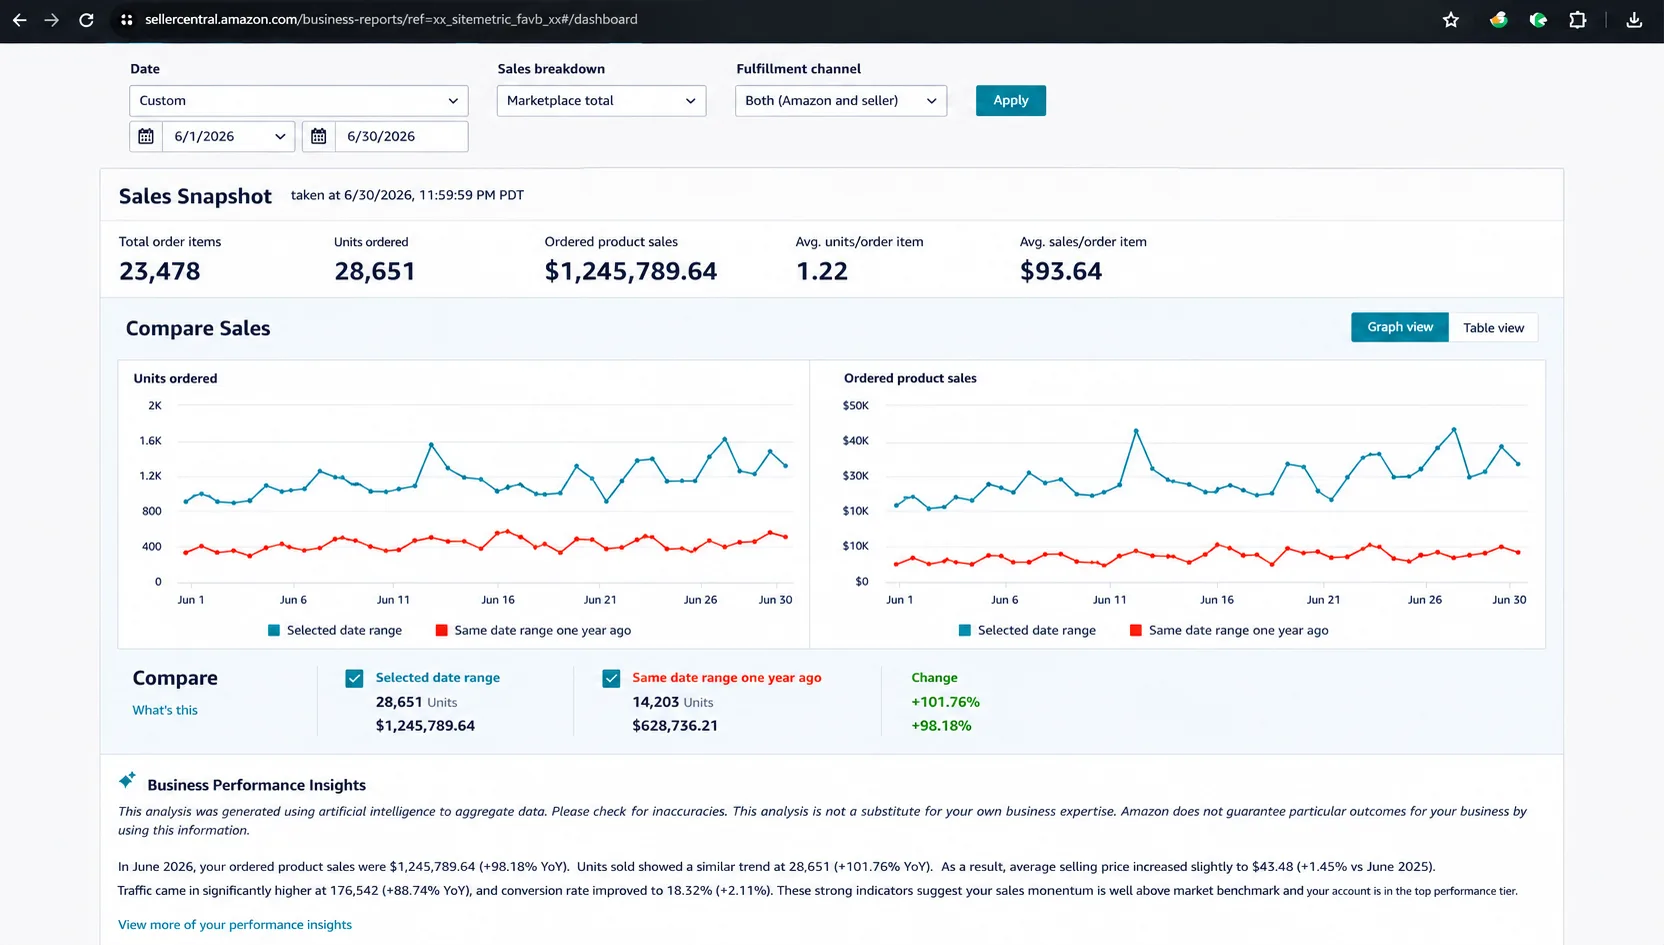Click the browser address bar URL
1664x945 pixels.
(x=391, y=19)
